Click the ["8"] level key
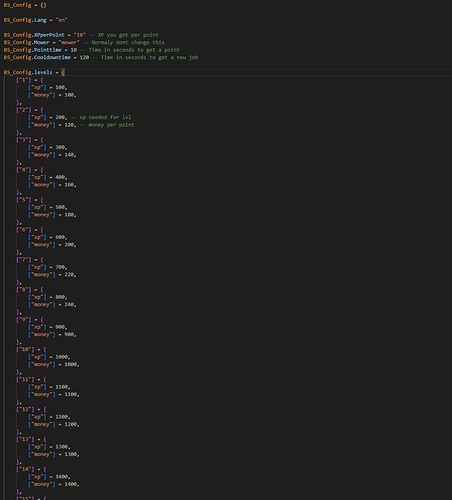452x500 pixels. tap(24, 290)
